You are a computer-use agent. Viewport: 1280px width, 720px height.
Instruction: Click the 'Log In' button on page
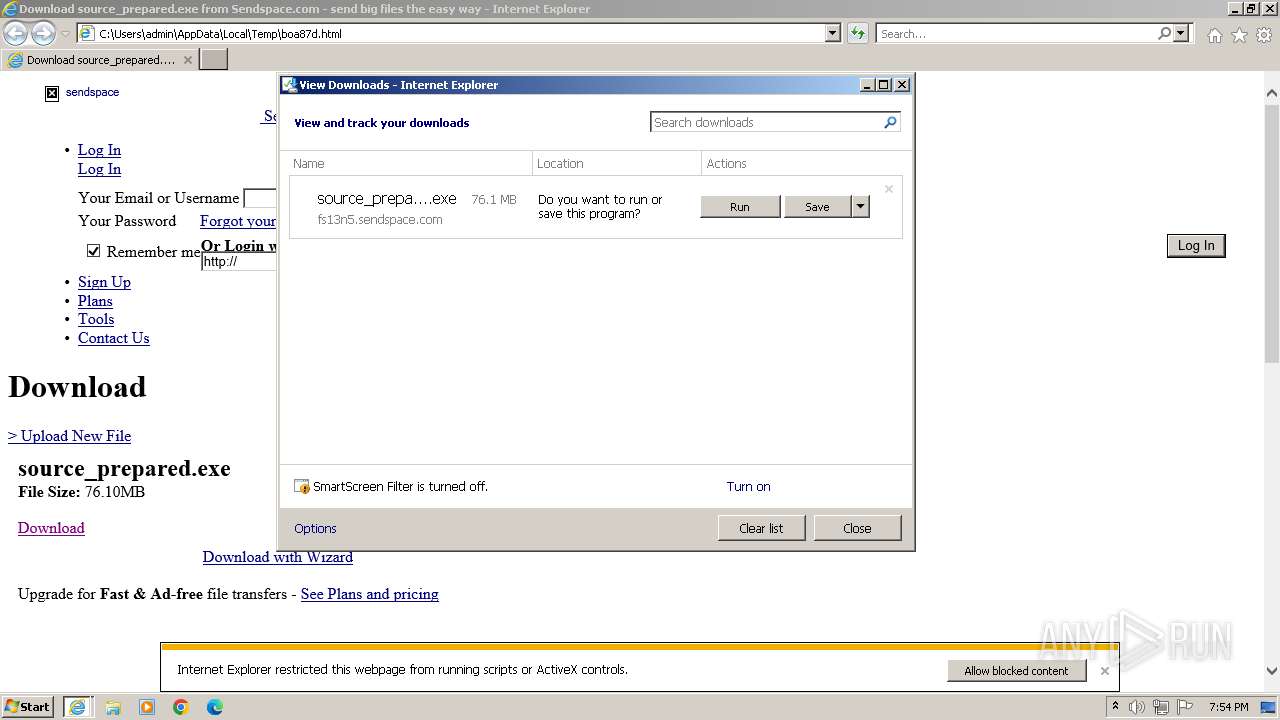click(x=1195, y=246)
